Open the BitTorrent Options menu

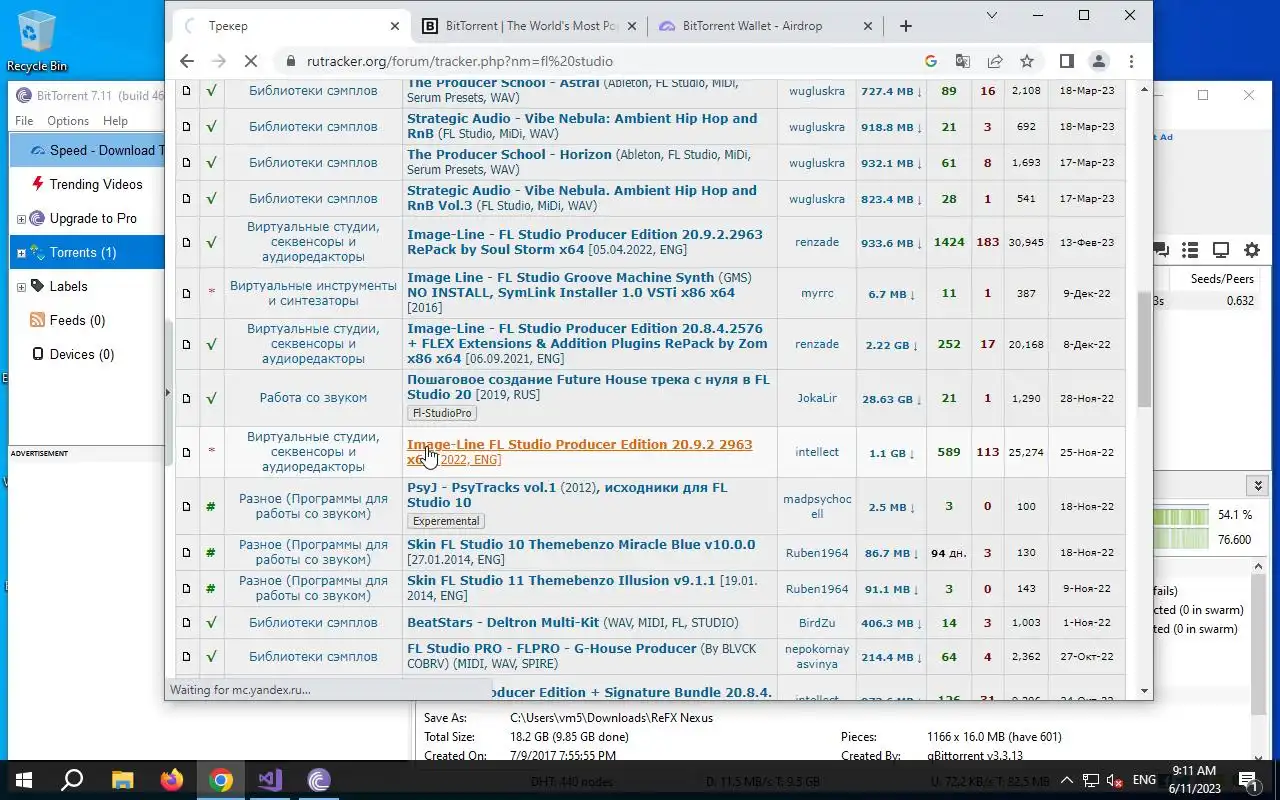click(x=68, y=121)
